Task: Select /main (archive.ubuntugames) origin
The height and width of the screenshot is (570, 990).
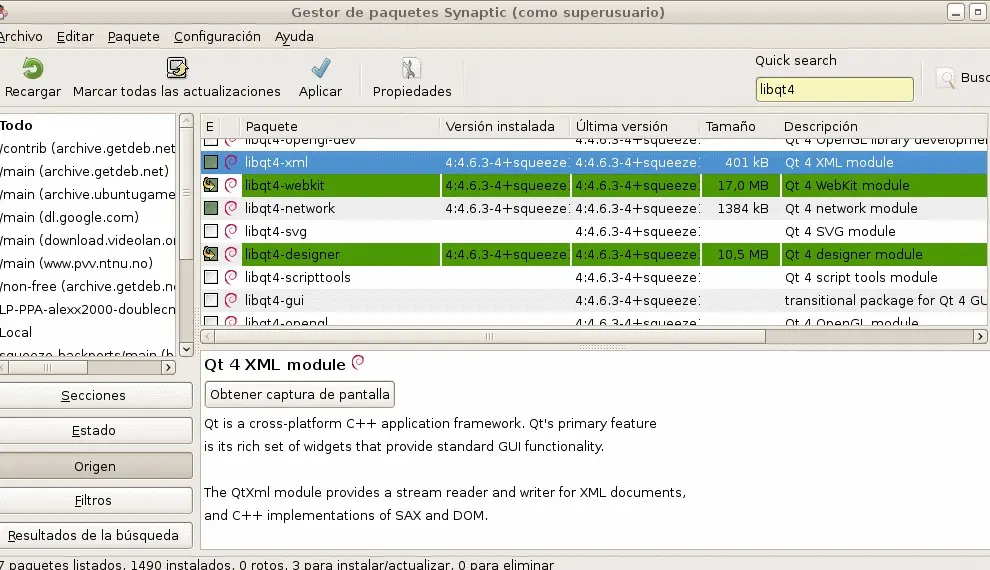Action: pyautogui.click(x=88, y=194)
